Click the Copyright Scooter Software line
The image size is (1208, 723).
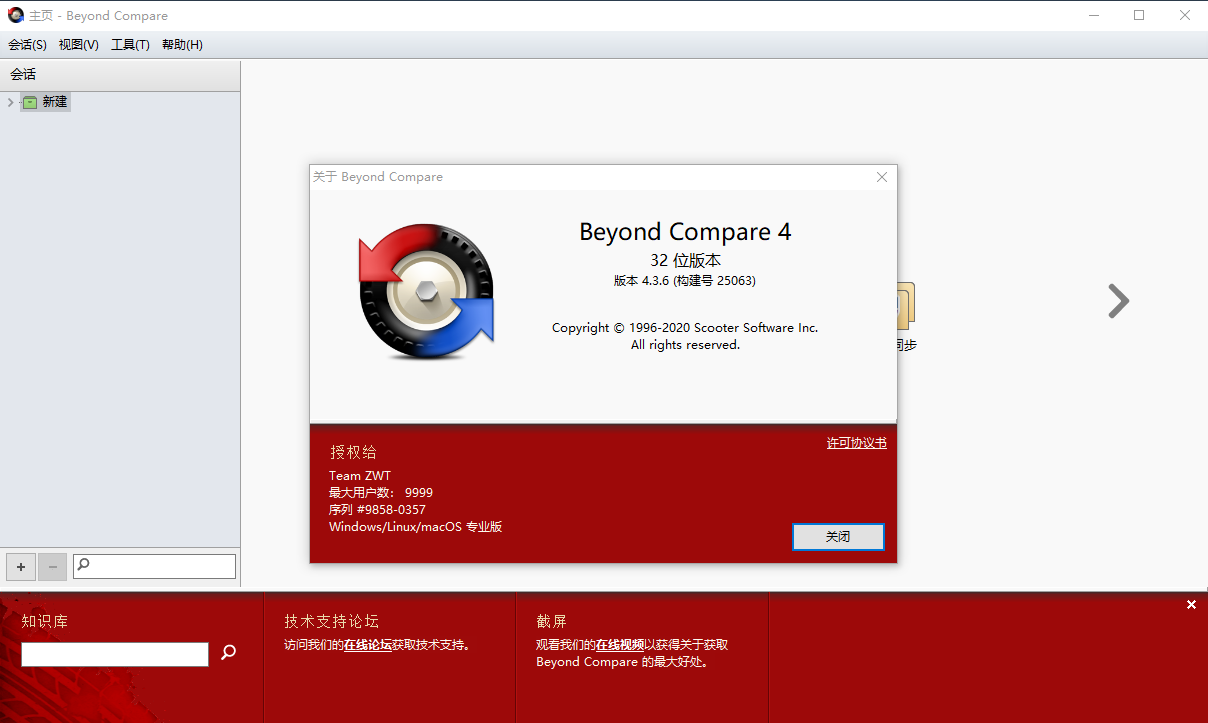pyautogui.click(x=685, y=328)
